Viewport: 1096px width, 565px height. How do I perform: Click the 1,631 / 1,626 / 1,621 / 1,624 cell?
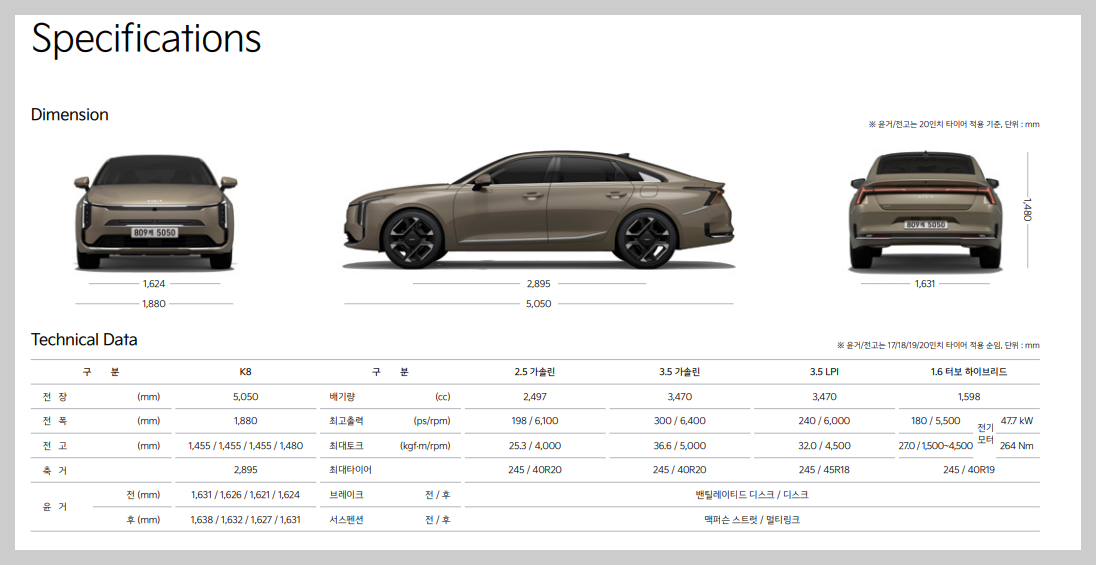click(245, 495)
